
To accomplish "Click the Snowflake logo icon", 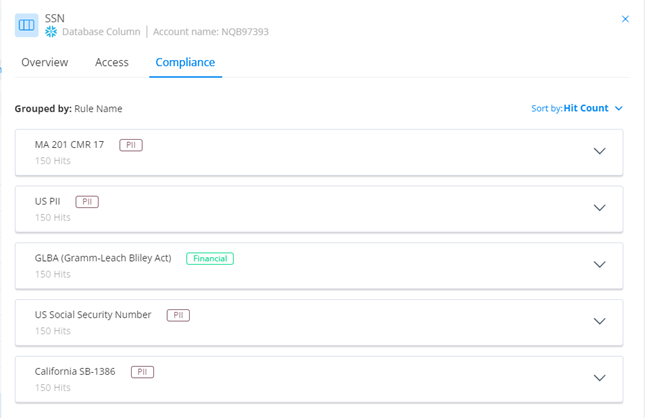I will pos(51,32).
